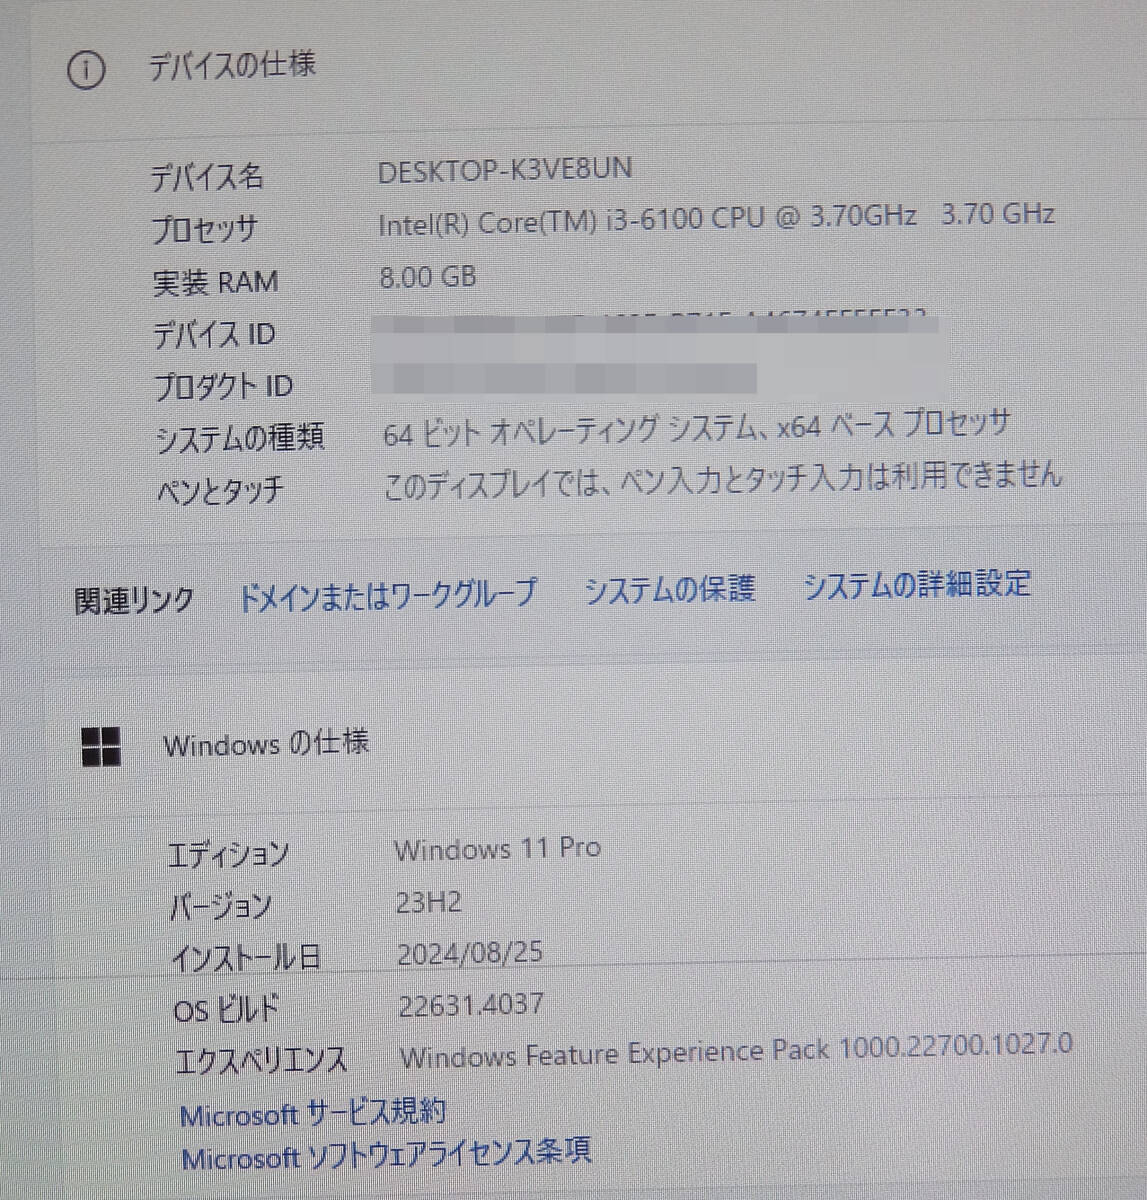Viewport: 1147px width, 1200px height.
Task: Open ドメインまたはワークグループ link
Action: 387,595
